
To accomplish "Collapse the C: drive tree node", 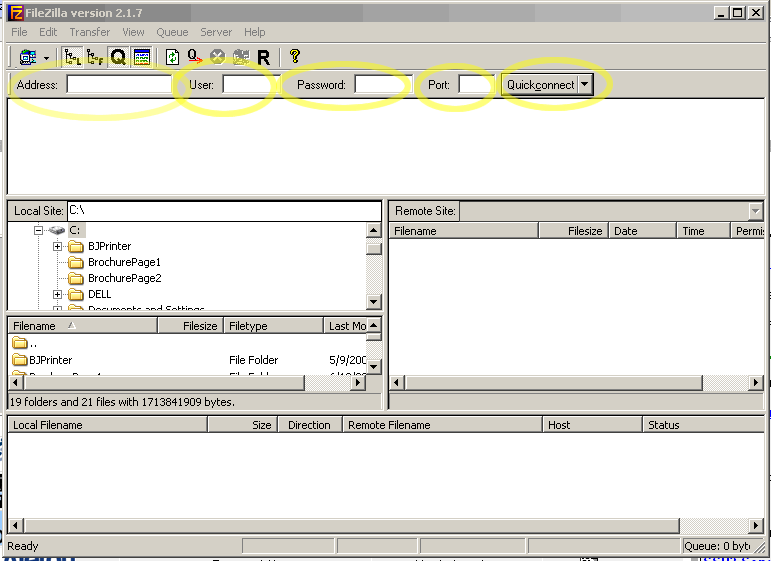I will (38, 230).
